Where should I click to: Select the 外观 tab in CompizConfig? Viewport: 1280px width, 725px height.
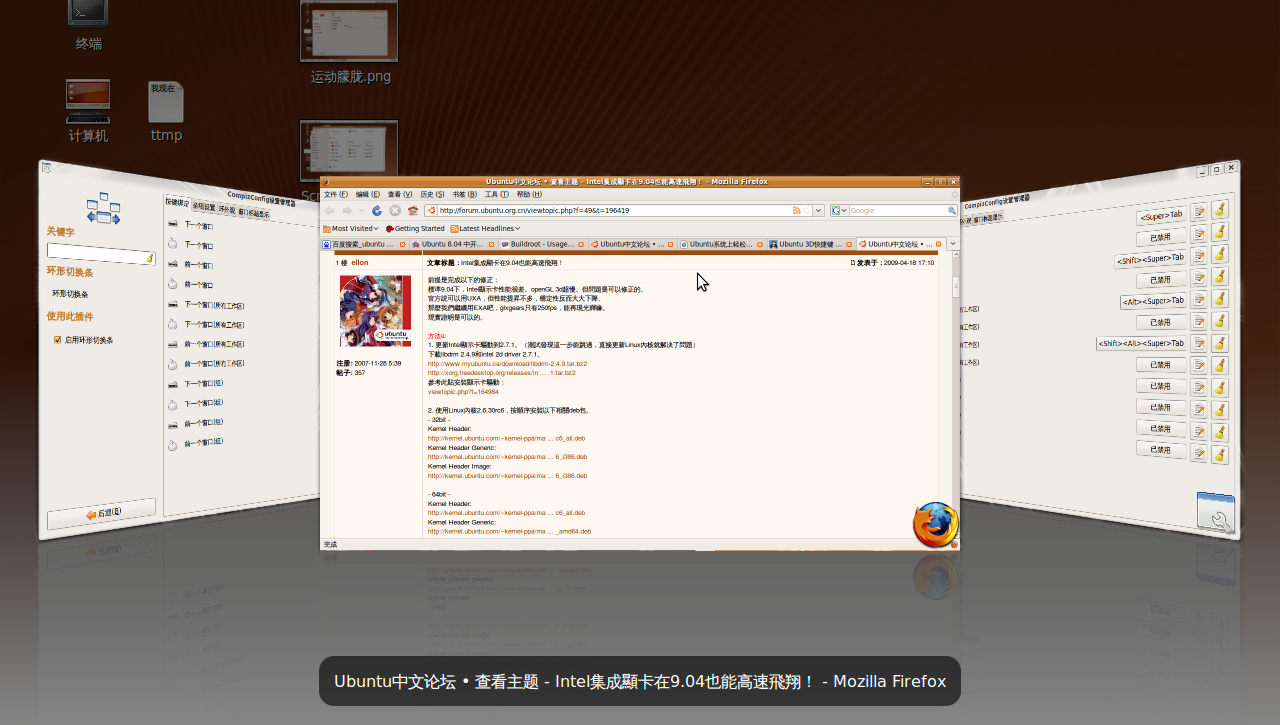226,210
